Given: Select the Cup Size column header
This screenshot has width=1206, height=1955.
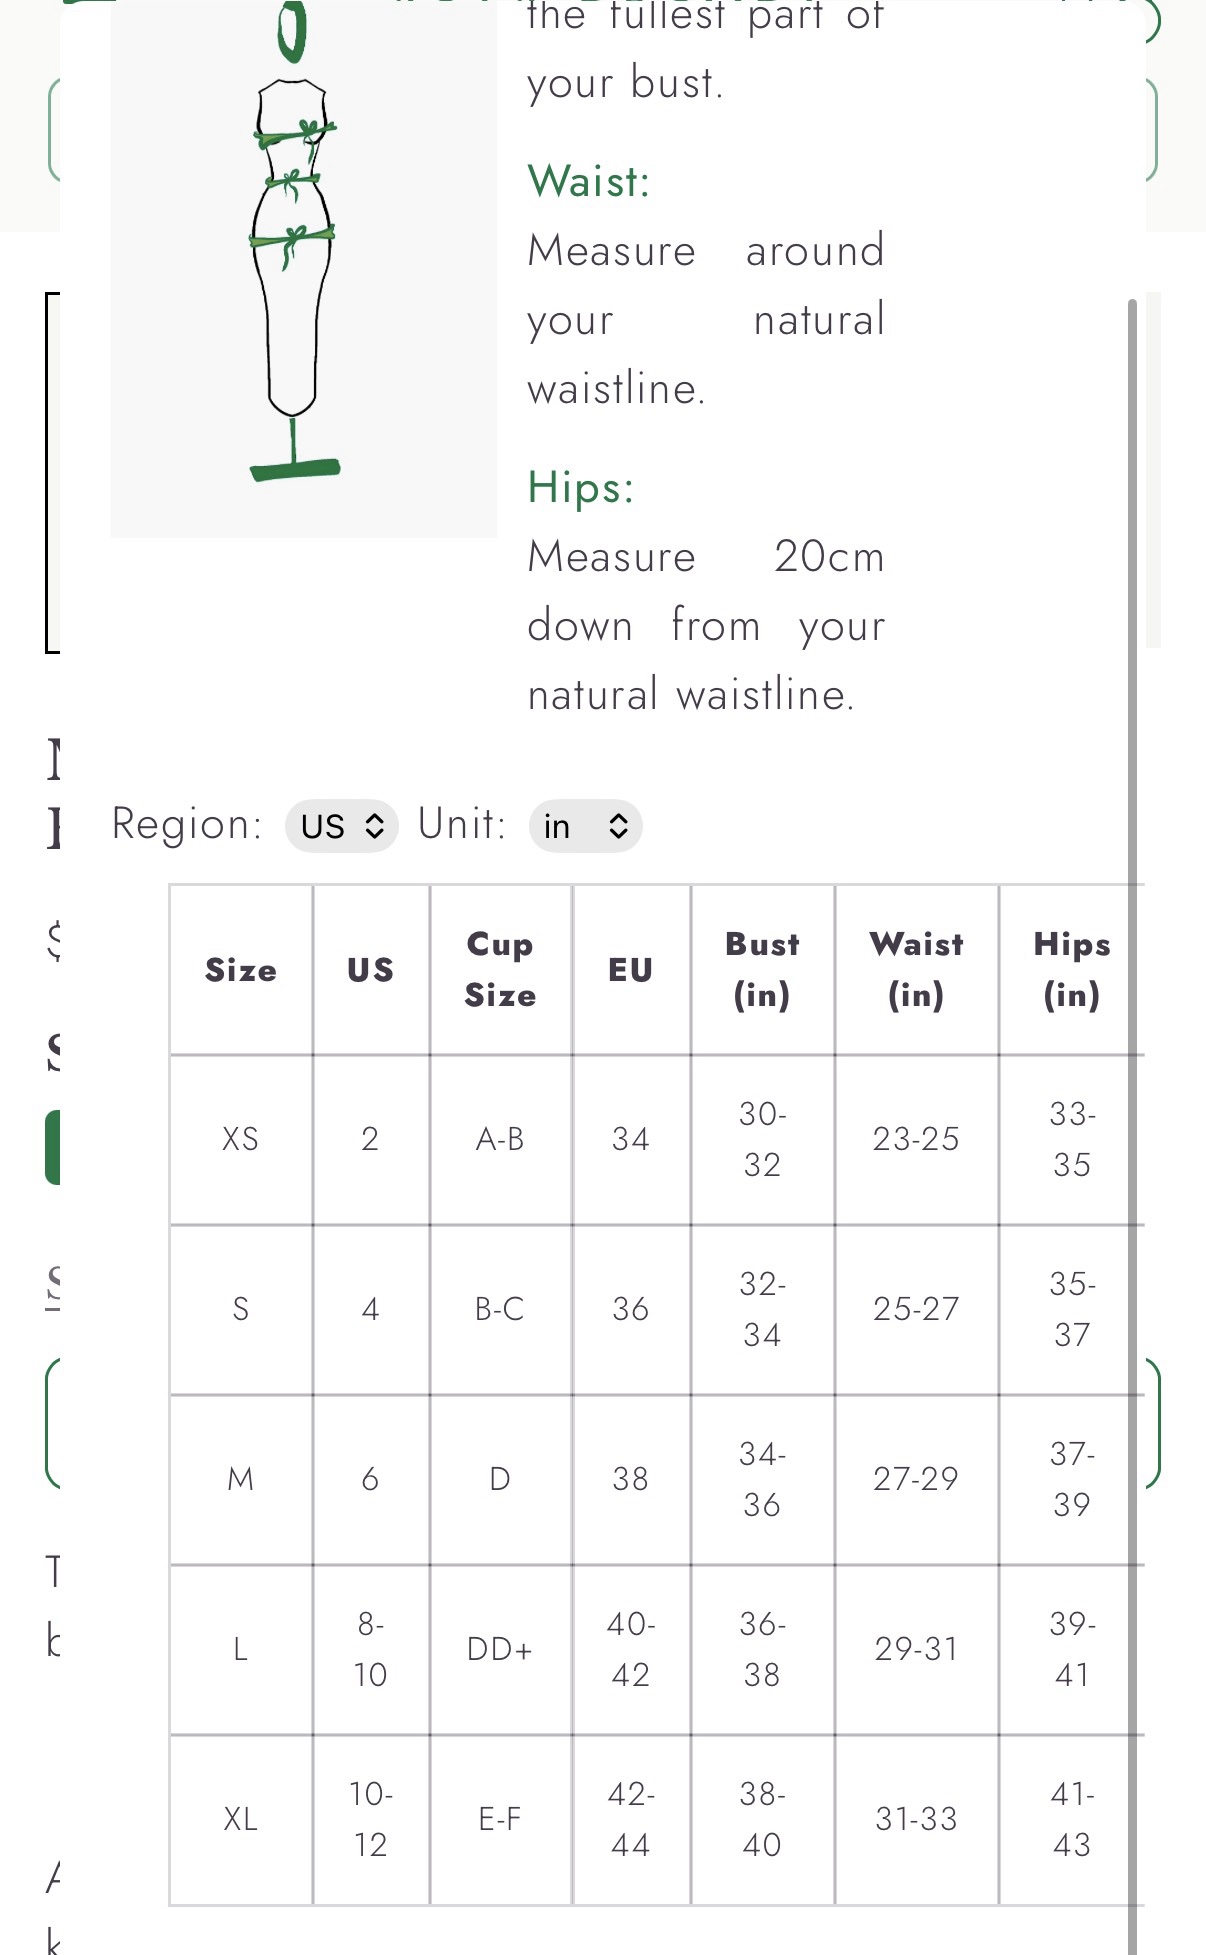Looking at the screenshot, I should tap(500, 970).
